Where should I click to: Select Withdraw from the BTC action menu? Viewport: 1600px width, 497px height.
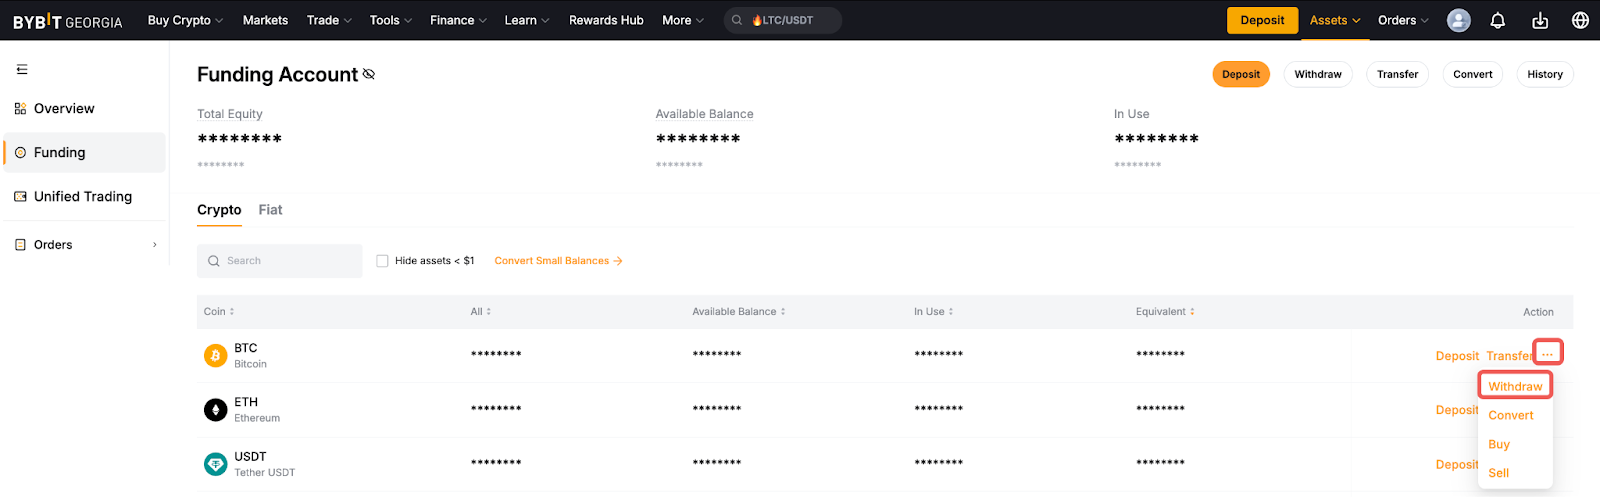(x=1514, y=386)
